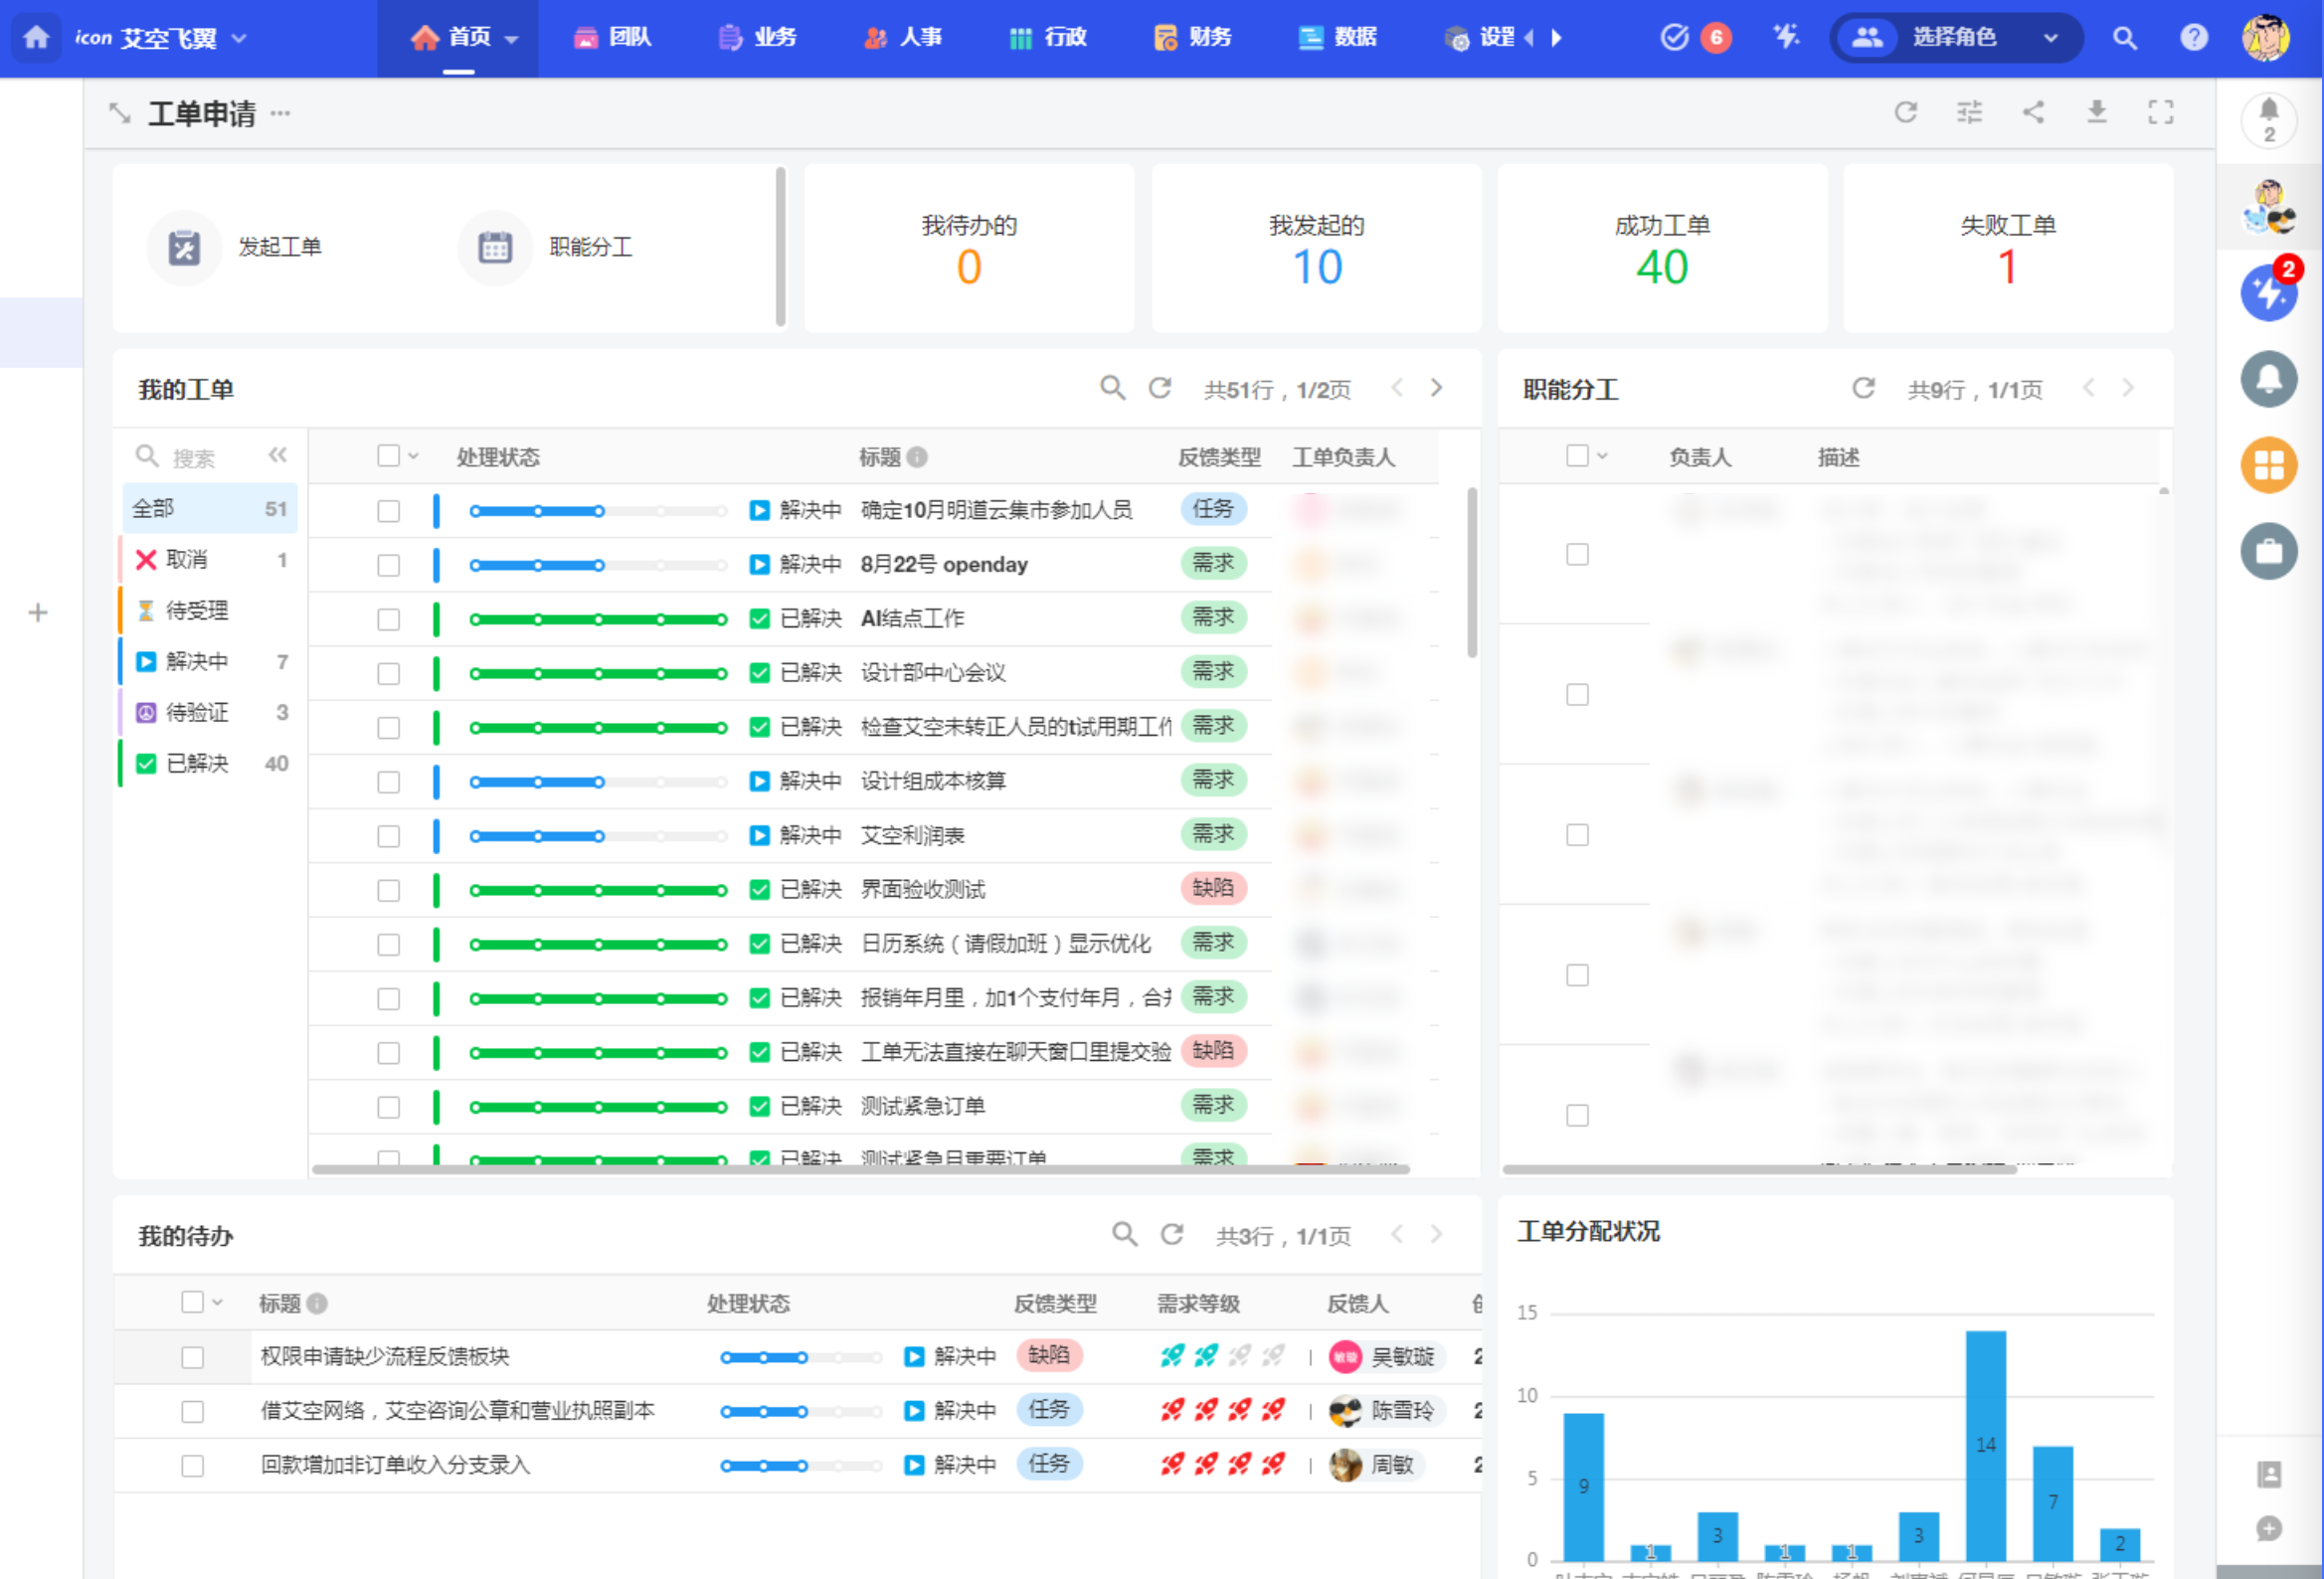This screenshot has width=2324, height=1579.
Task: Filter 我的工单 by 解决中 status
Action: [x=209, y=661]
